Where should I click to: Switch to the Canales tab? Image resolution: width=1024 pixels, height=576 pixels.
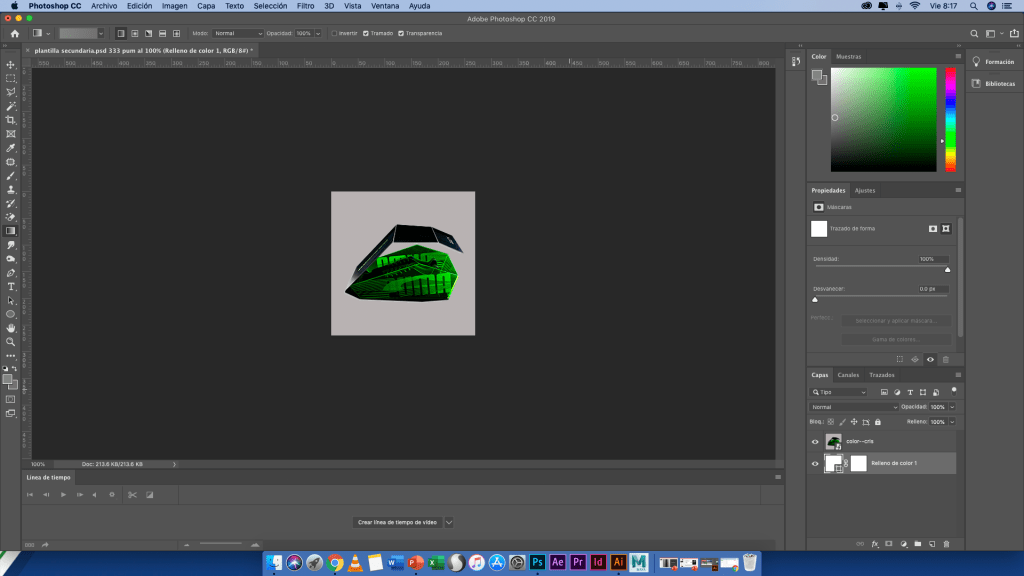coord(848,375)
